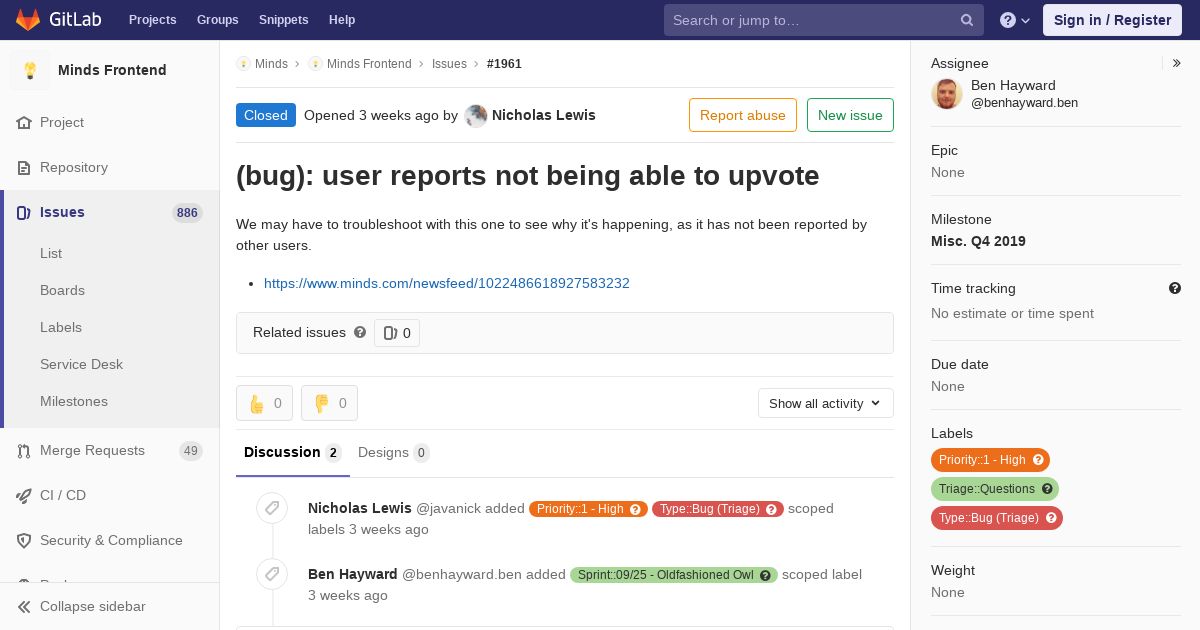Click the Minds breadcrumb link
Screen dimensions: 1200x630
pos(271,63)
